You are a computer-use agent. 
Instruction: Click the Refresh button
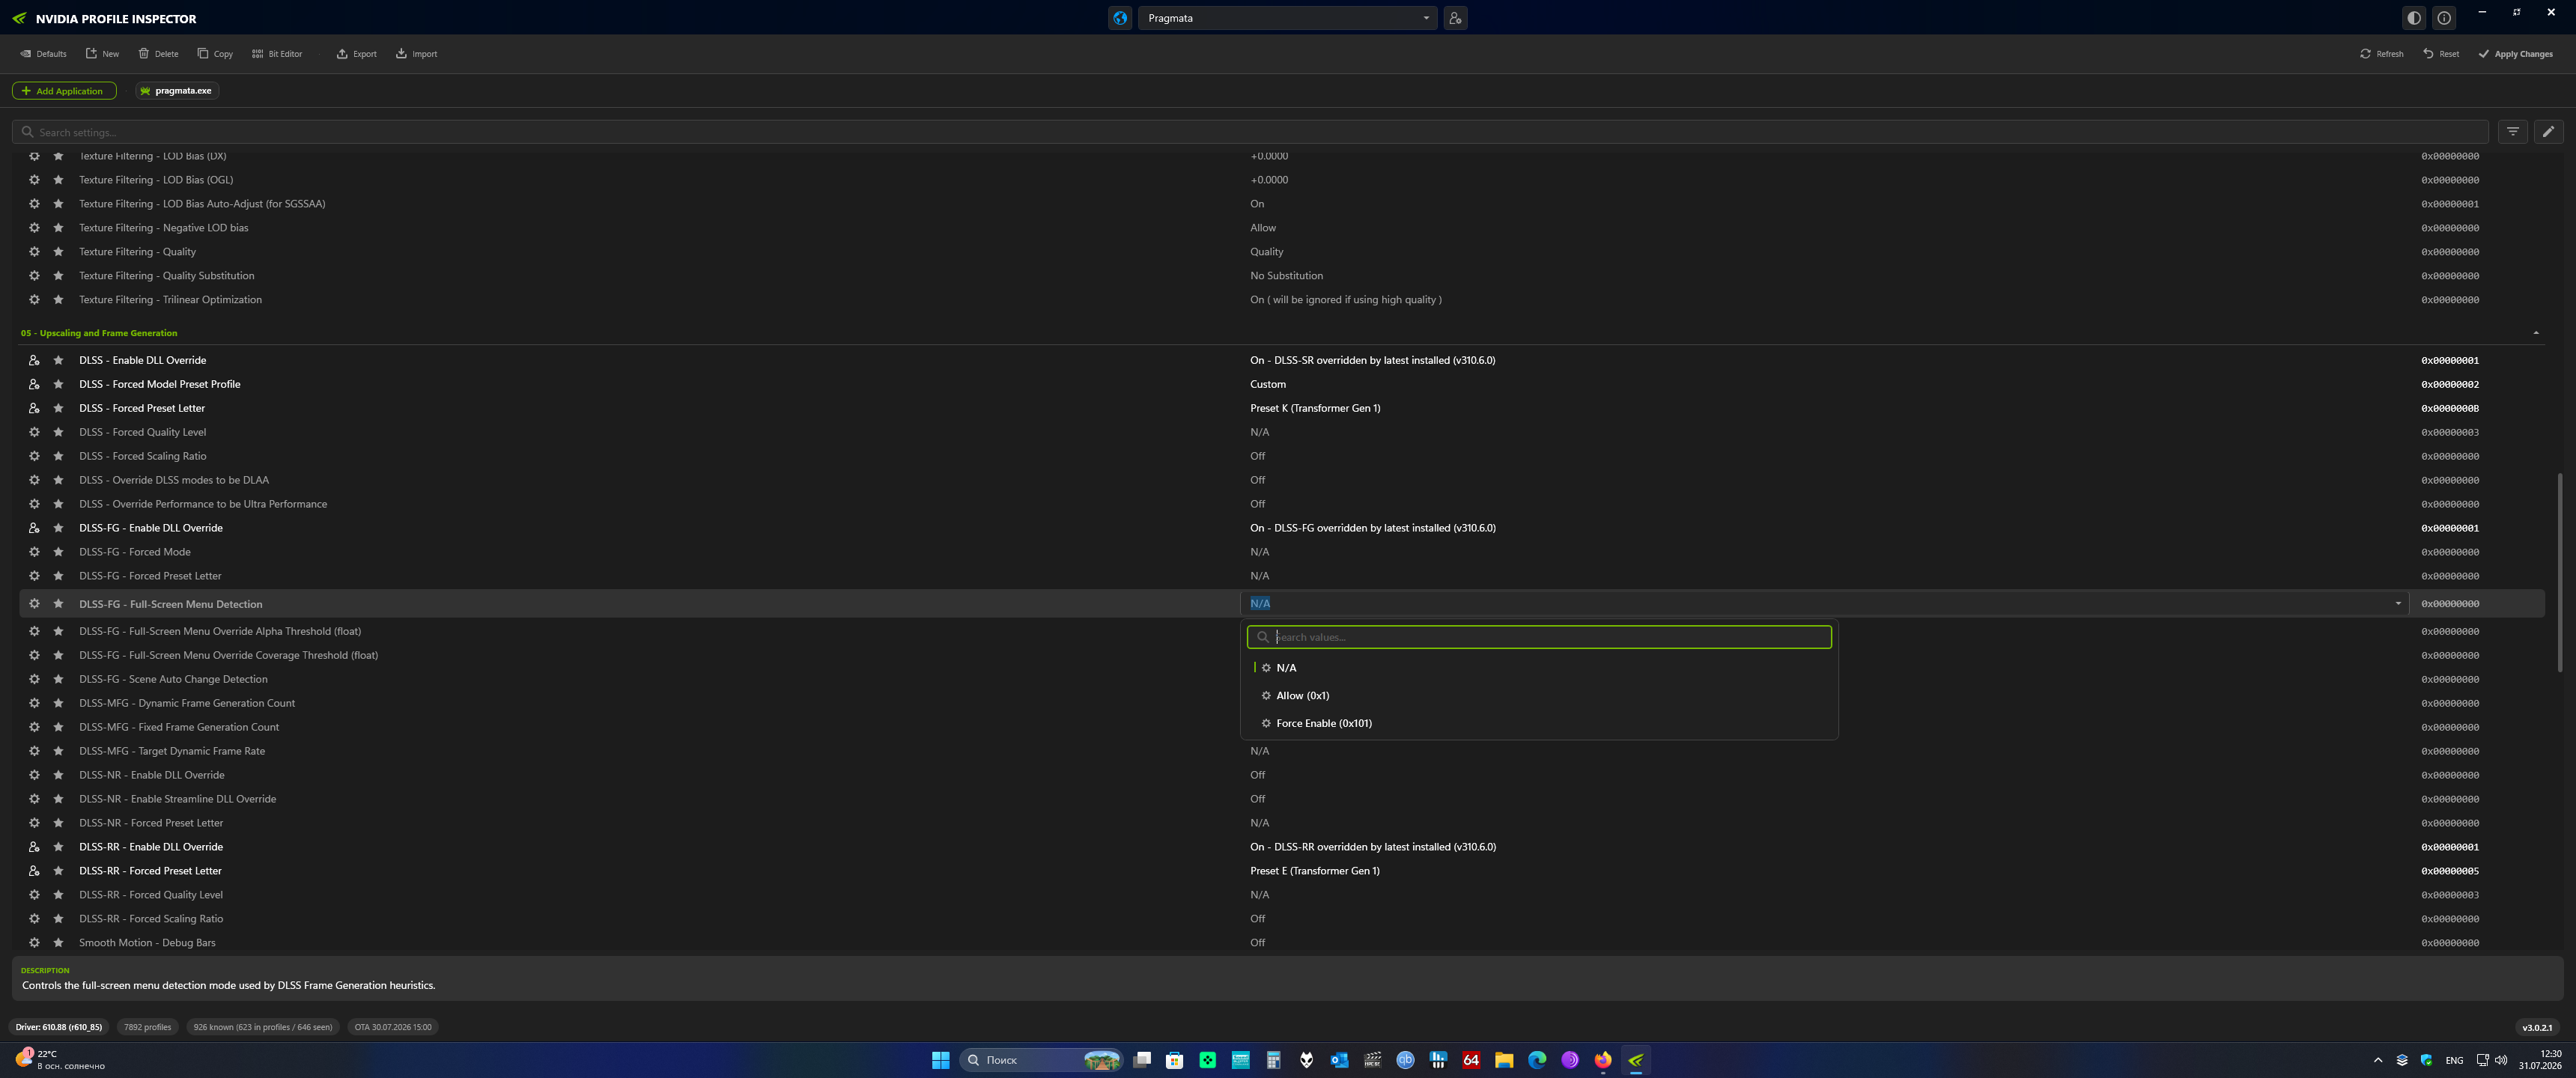click(x=2381, y=54)
